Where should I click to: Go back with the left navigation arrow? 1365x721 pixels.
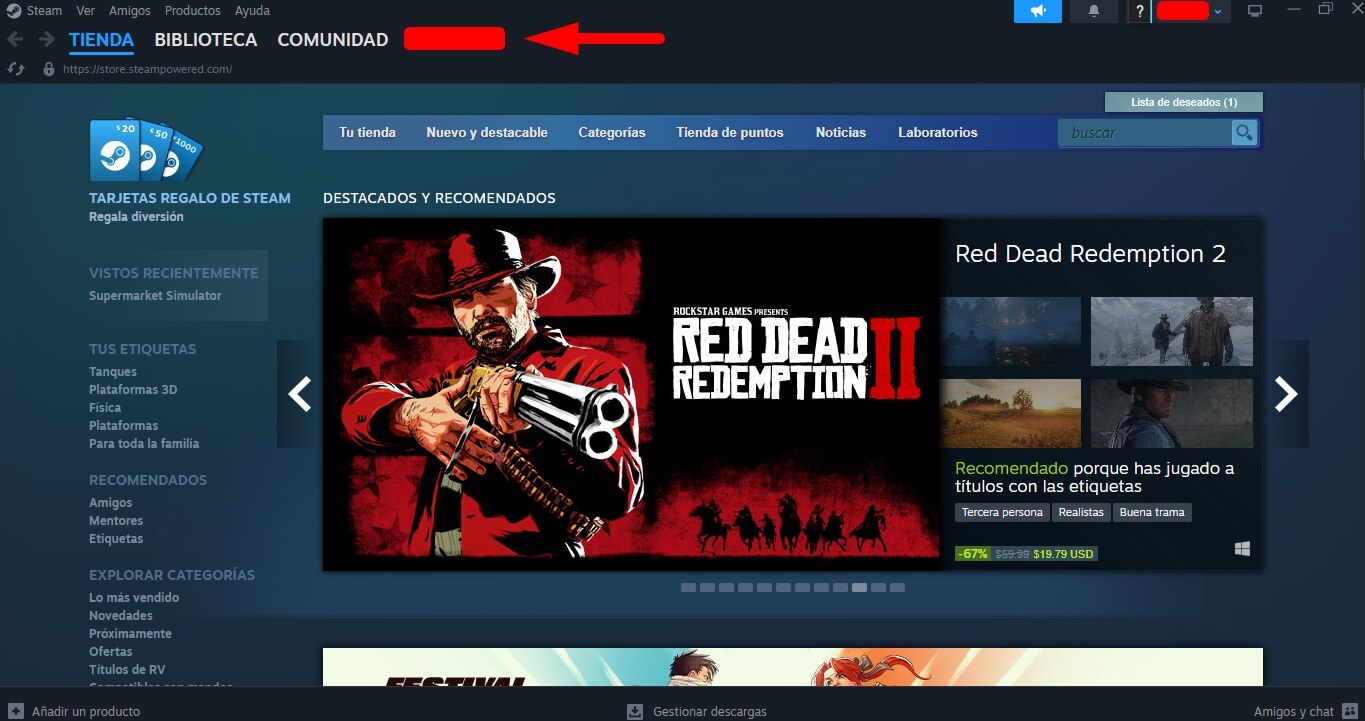tap(15, 39)
